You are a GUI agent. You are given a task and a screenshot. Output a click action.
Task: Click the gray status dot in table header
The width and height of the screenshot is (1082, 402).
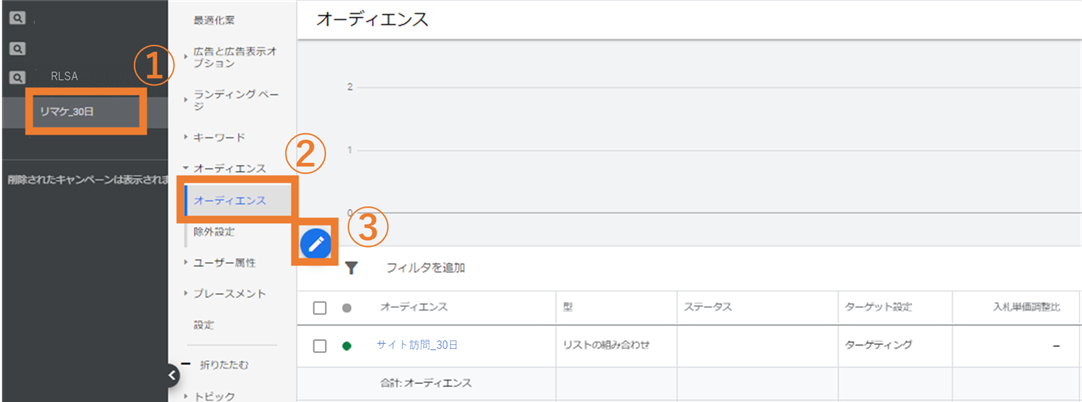pos(346,308)
